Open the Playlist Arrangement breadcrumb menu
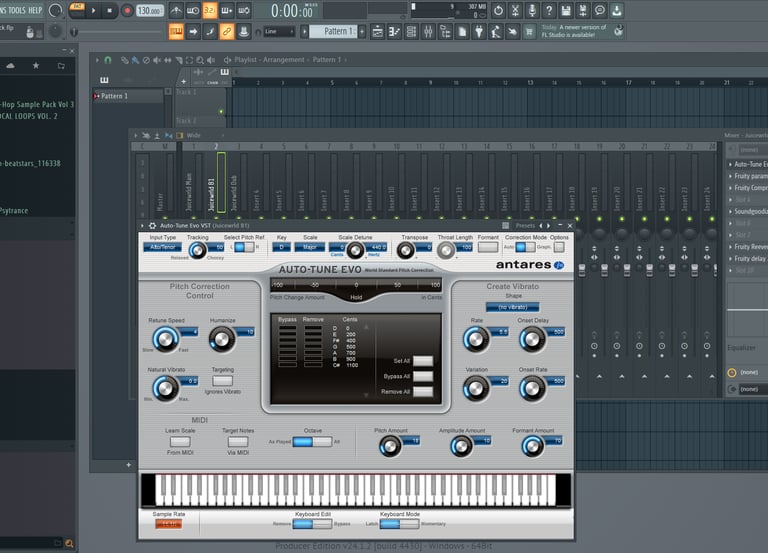The height and width of the screenshot is (553, 768). point(284,60)
